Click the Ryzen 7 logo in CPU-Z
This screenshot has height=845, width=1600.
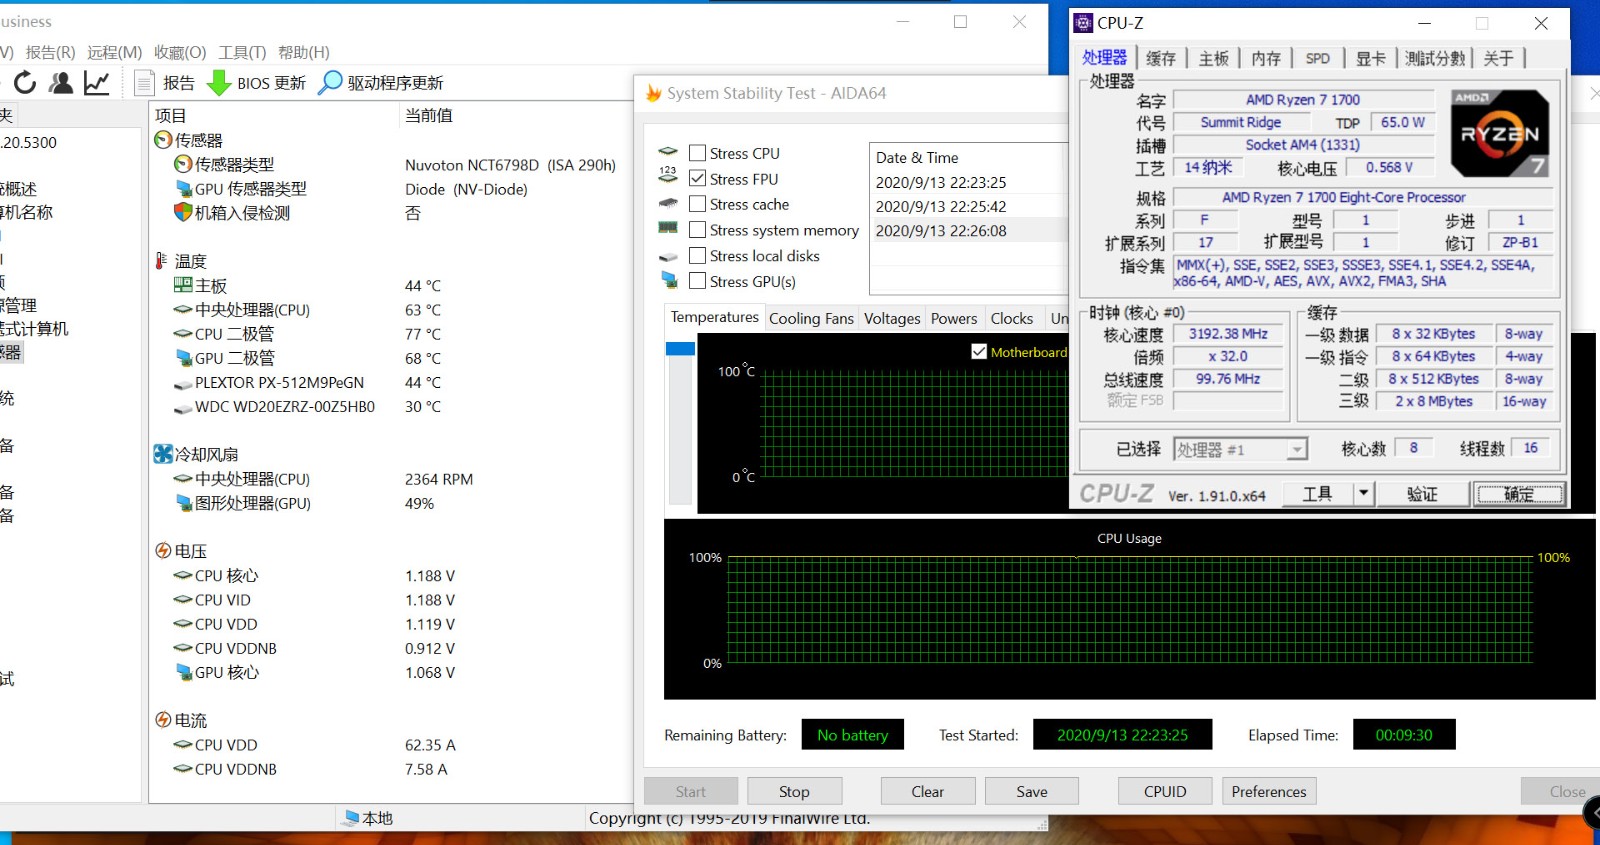coord(1499,133)
